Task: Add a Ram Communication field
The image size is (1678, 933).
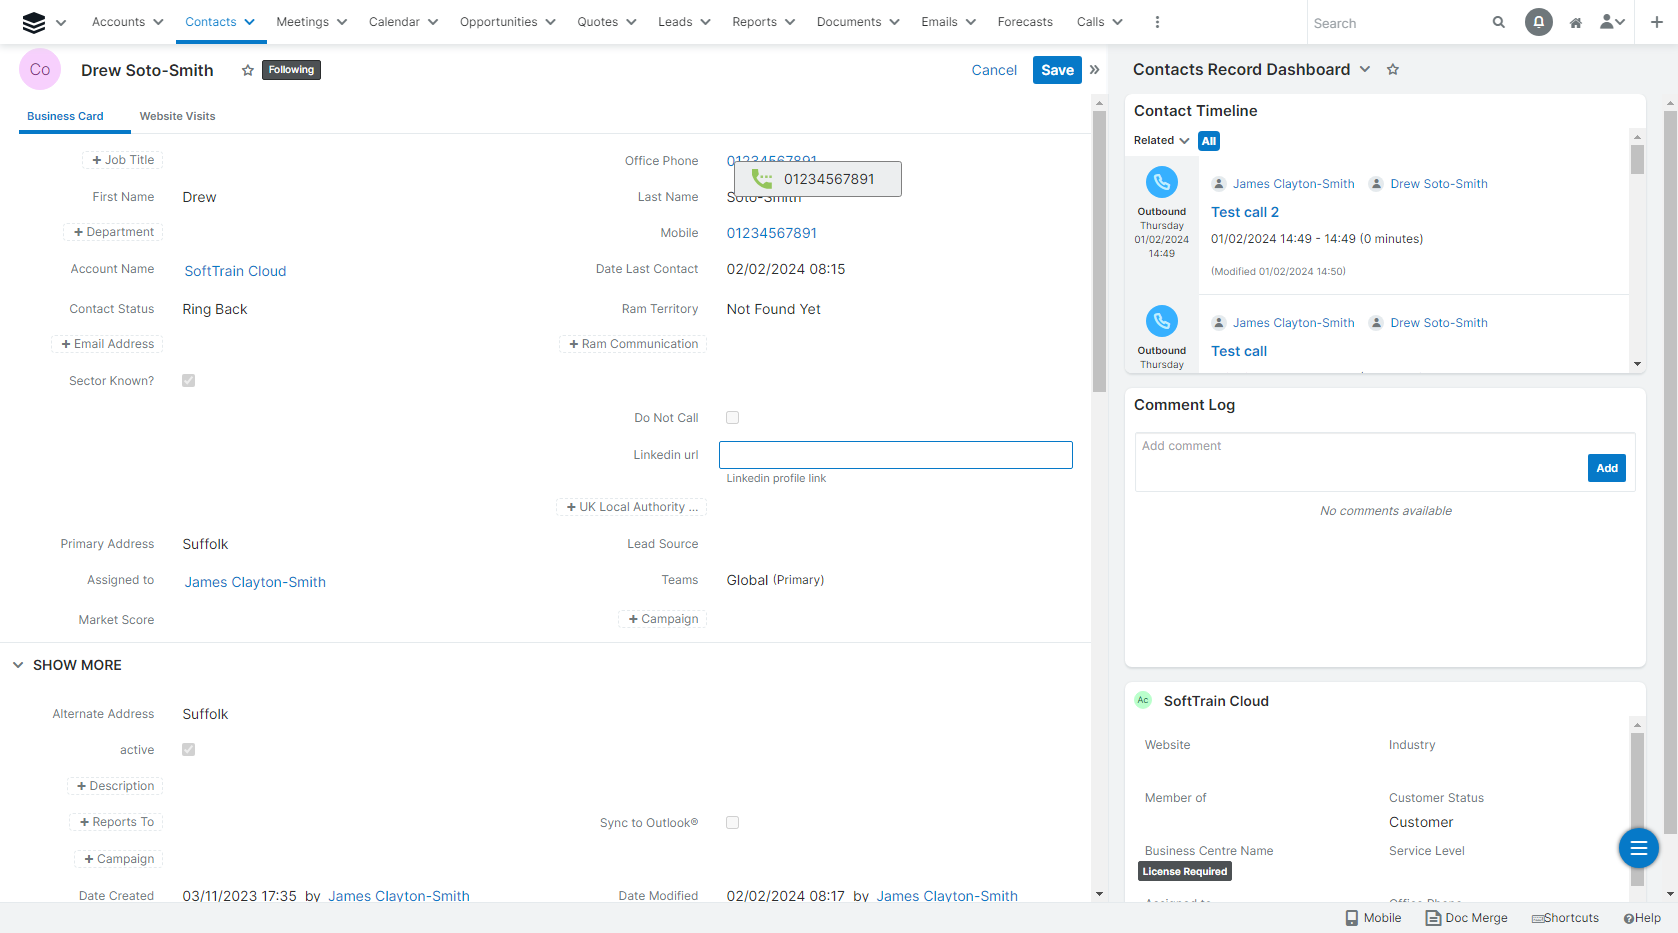Action: 633,344
